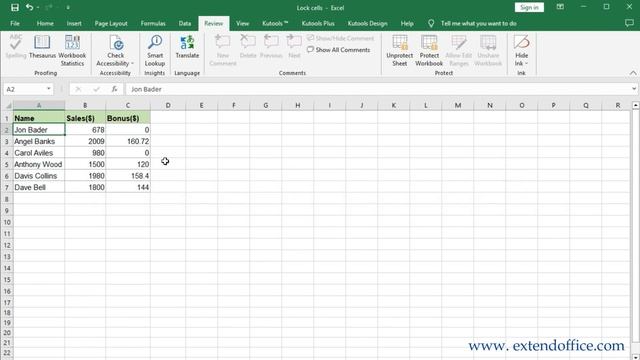This screenshot has width=640, height=360.
Task: Open Smart Lookup
Action: point(155,51)
